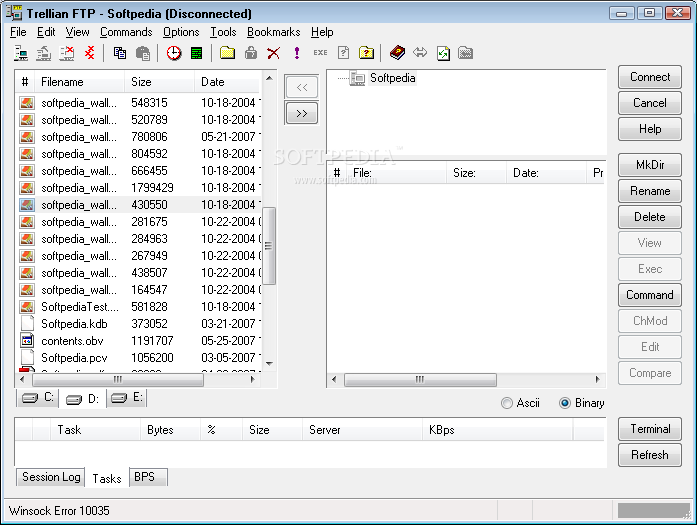Open the File menu

18,32
